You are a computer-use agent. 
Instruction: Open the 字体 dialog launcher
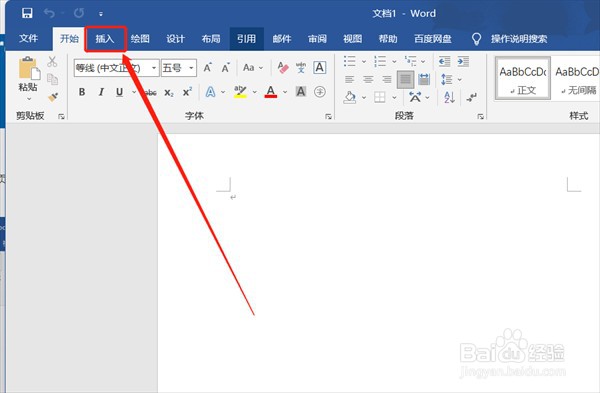coord(328,116)
